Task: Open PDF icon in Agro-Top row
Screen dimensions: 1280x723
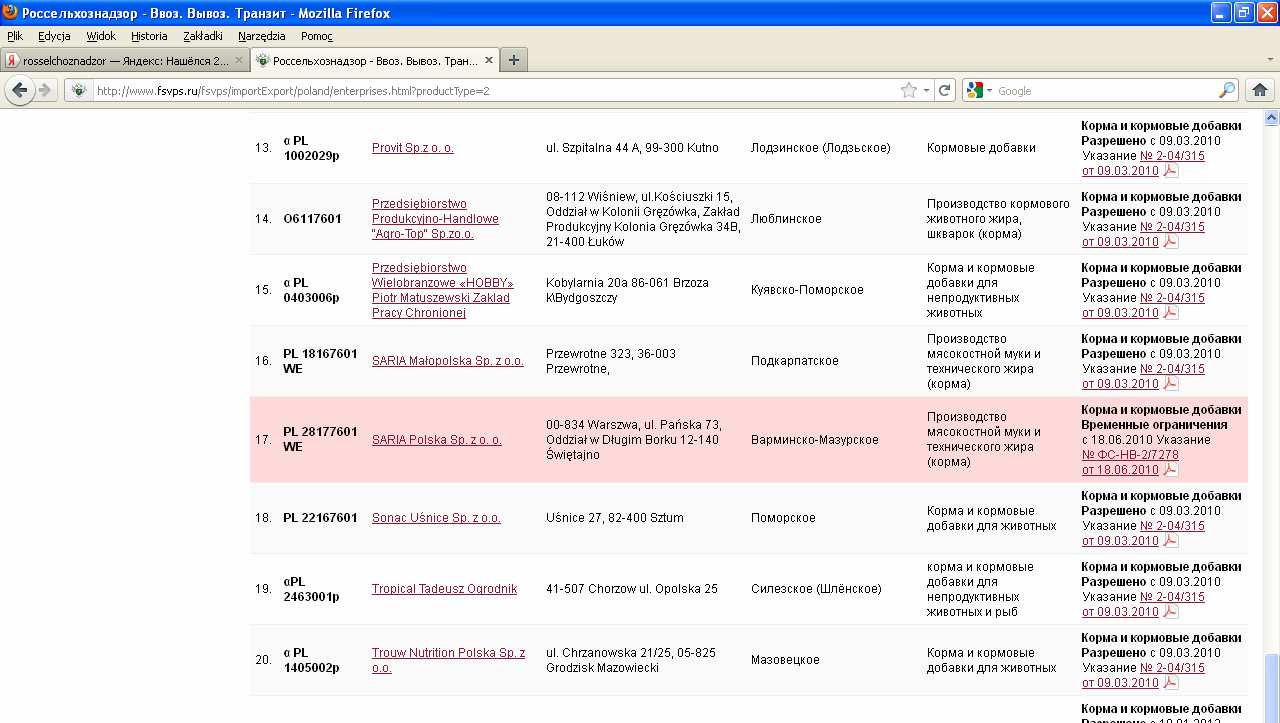Action: point(1170,242)
